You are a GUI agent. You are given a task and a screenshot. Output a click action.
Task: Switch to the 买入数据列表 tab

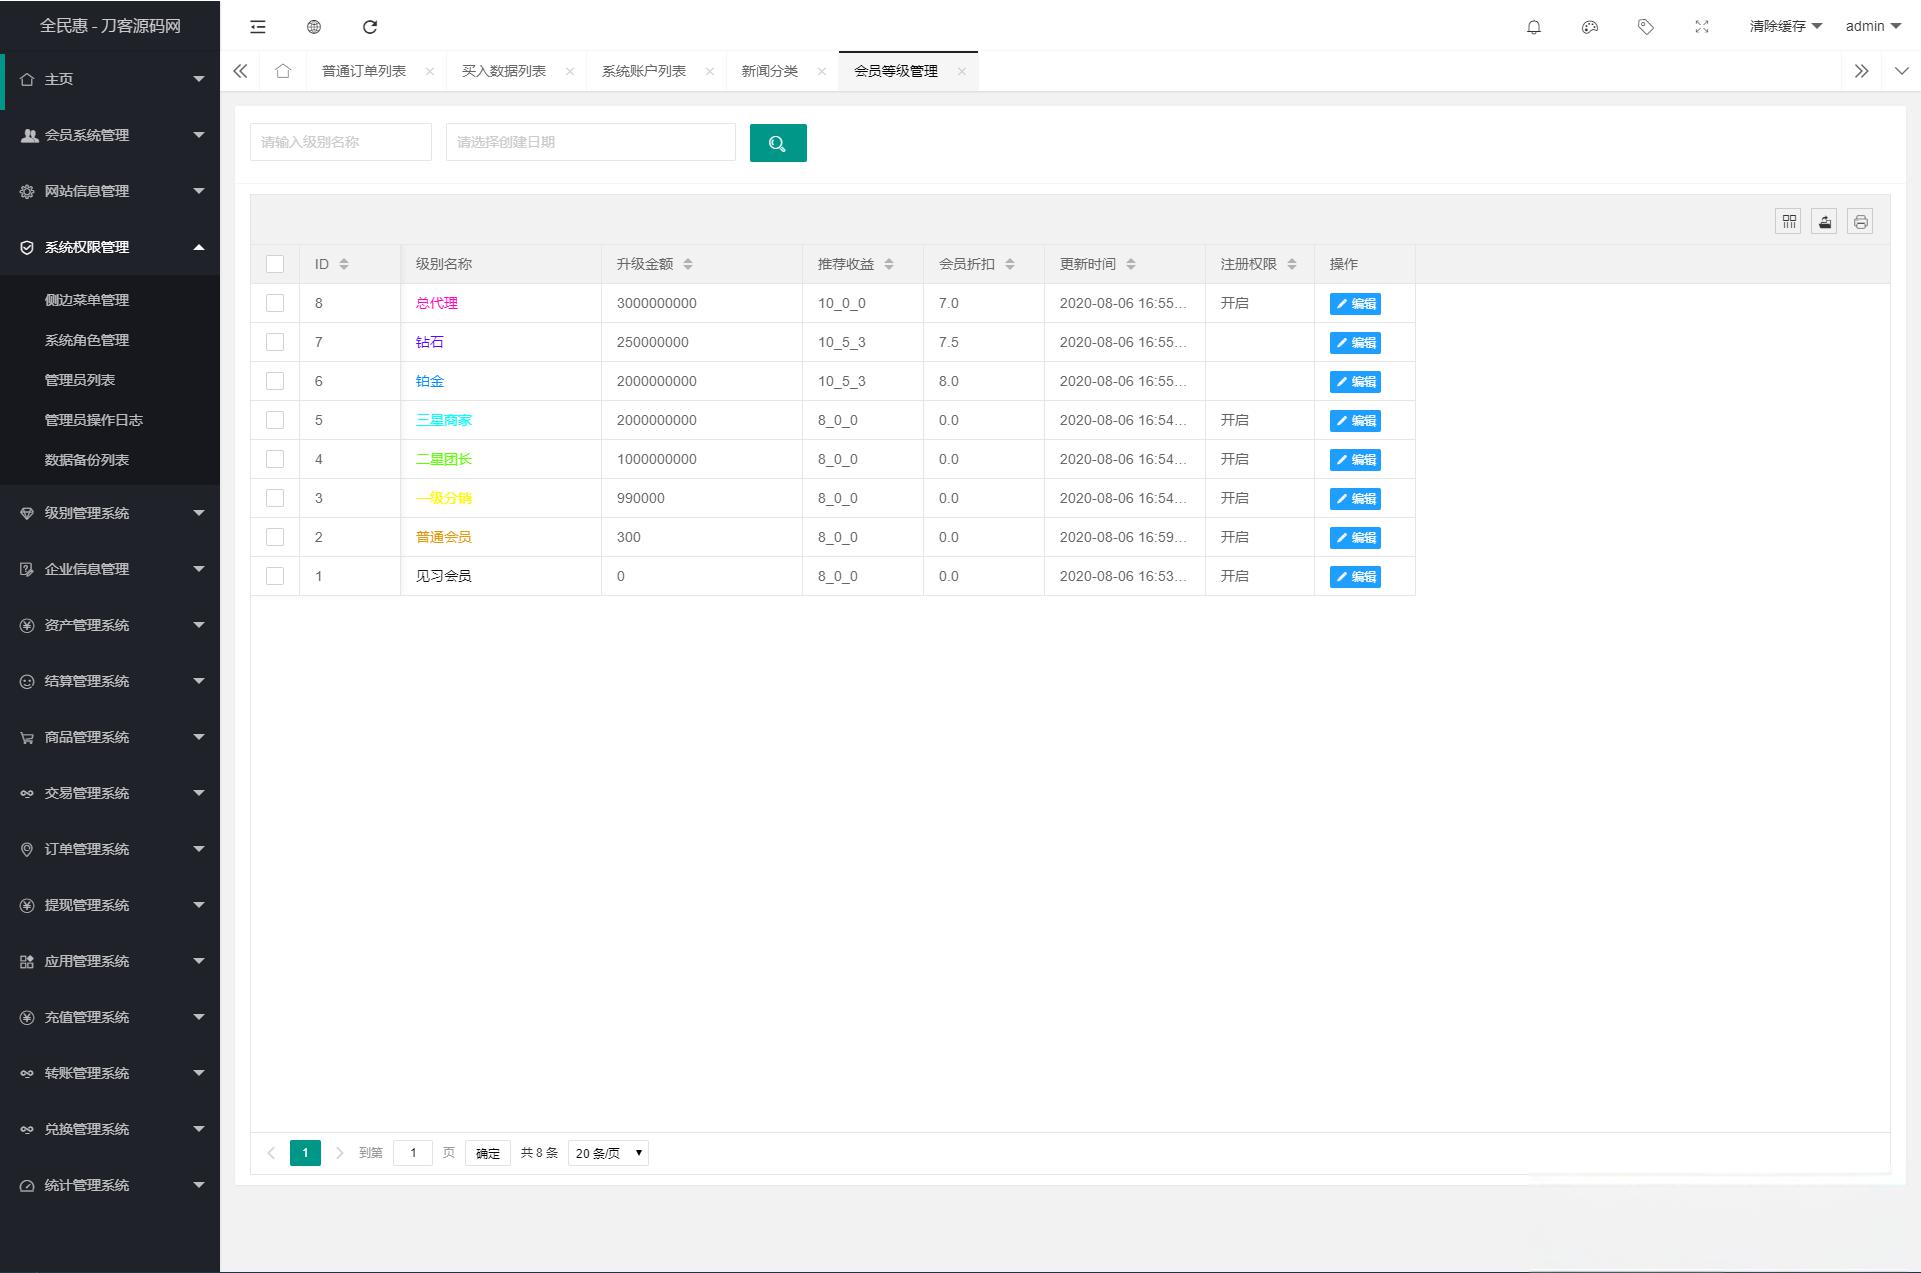tap(504, 71)
